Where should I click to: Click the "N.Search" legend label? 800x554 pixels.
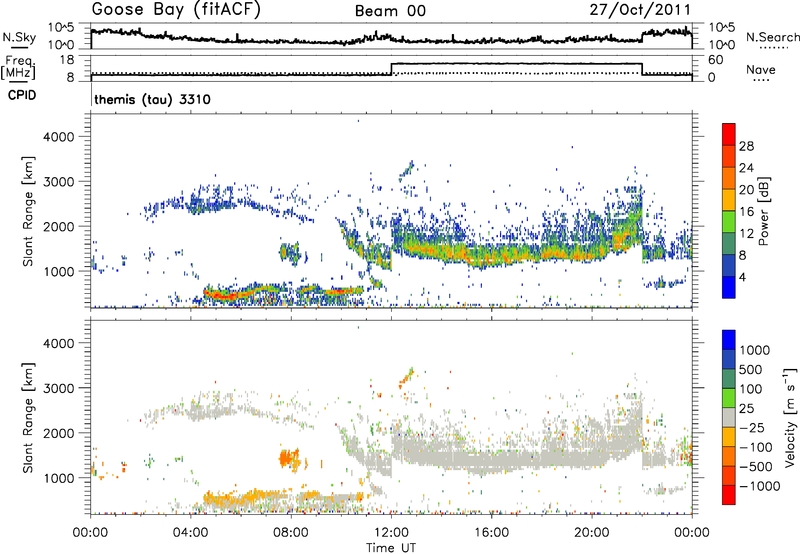[x=772, y=37]
